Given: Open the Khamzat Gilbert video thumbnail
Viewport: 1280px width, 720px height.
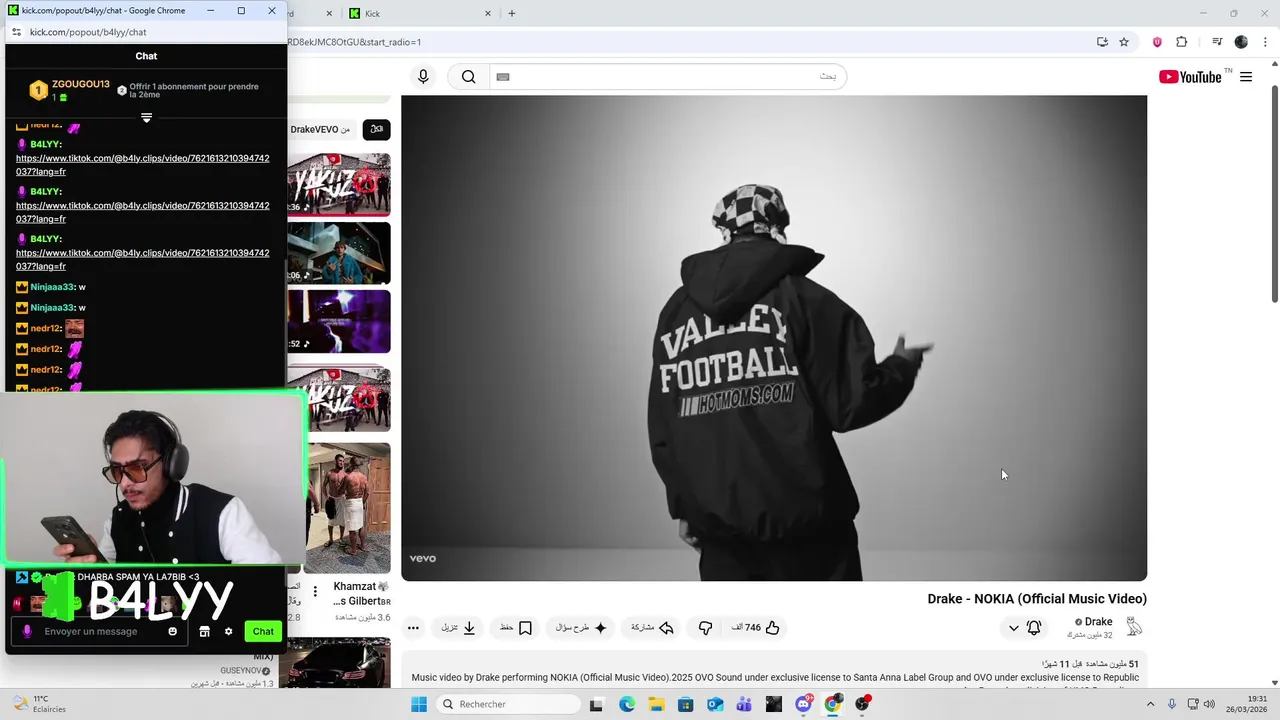Looking at the screenshot, I should pos(348,508).
